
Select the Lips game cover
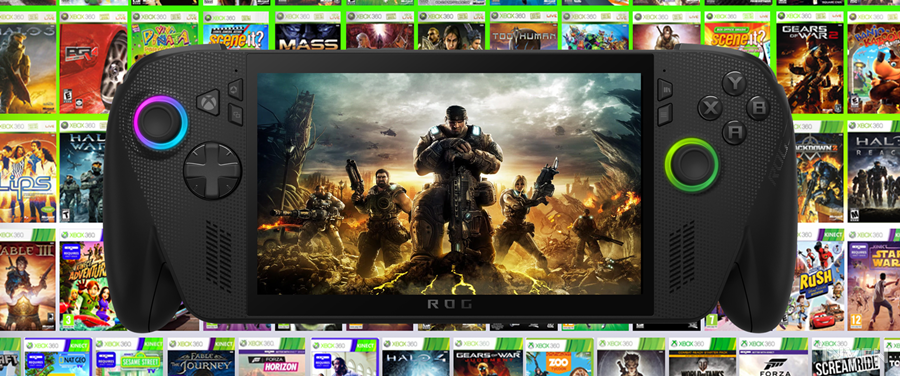click(28, 171)
